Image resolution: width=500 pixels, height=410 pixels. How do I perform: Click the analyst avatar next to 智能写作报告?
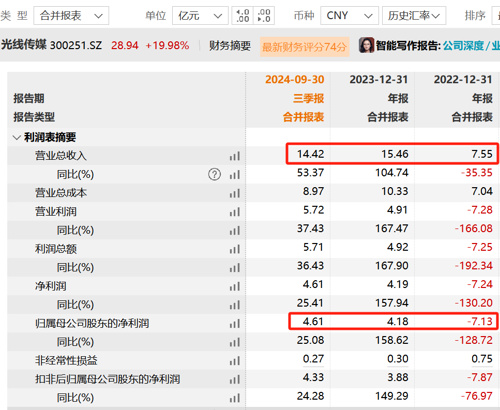pyautogui.click(x=366, y=45)
